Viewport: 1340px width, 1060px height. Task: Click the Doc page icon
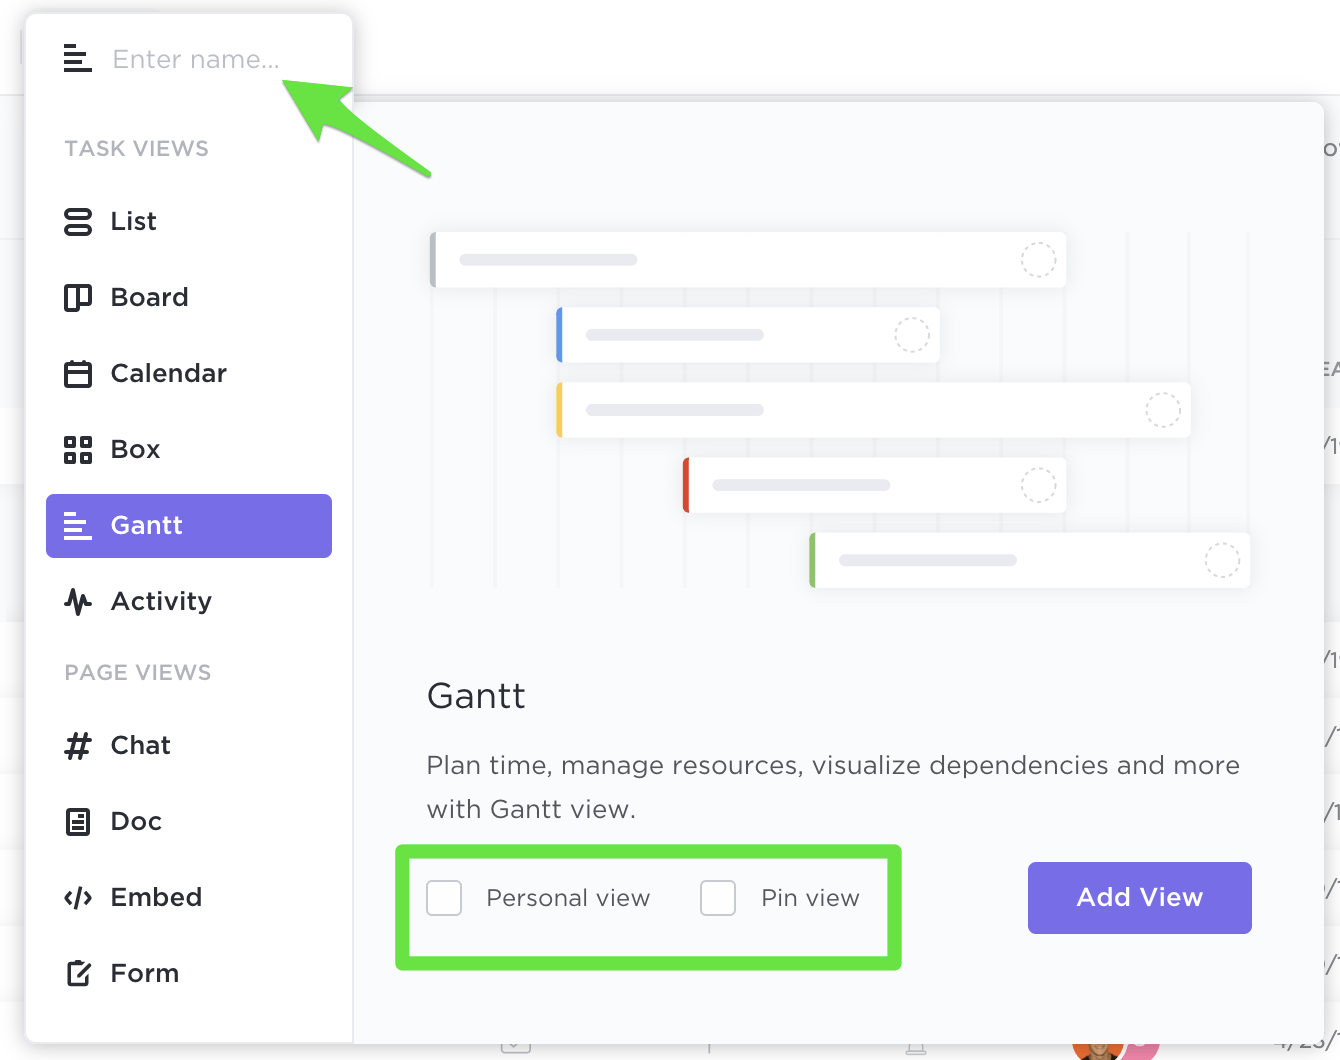[78, 821]
